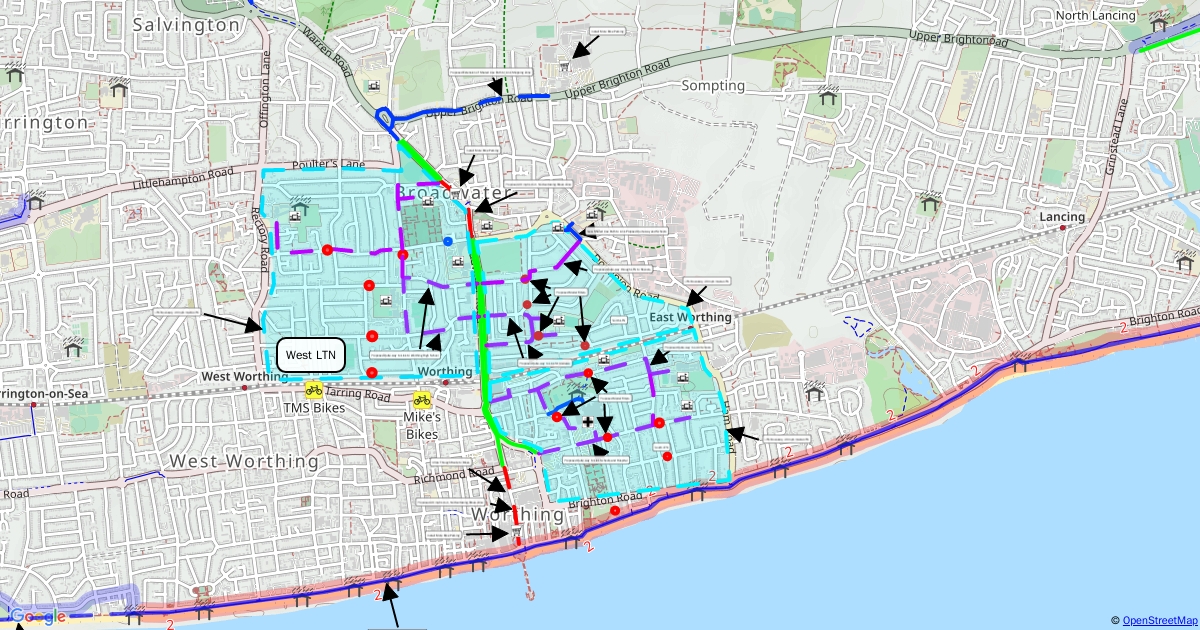1200x630 pixels.
Task: Select the Lancing railway station marker
Action: (1063, 228)
